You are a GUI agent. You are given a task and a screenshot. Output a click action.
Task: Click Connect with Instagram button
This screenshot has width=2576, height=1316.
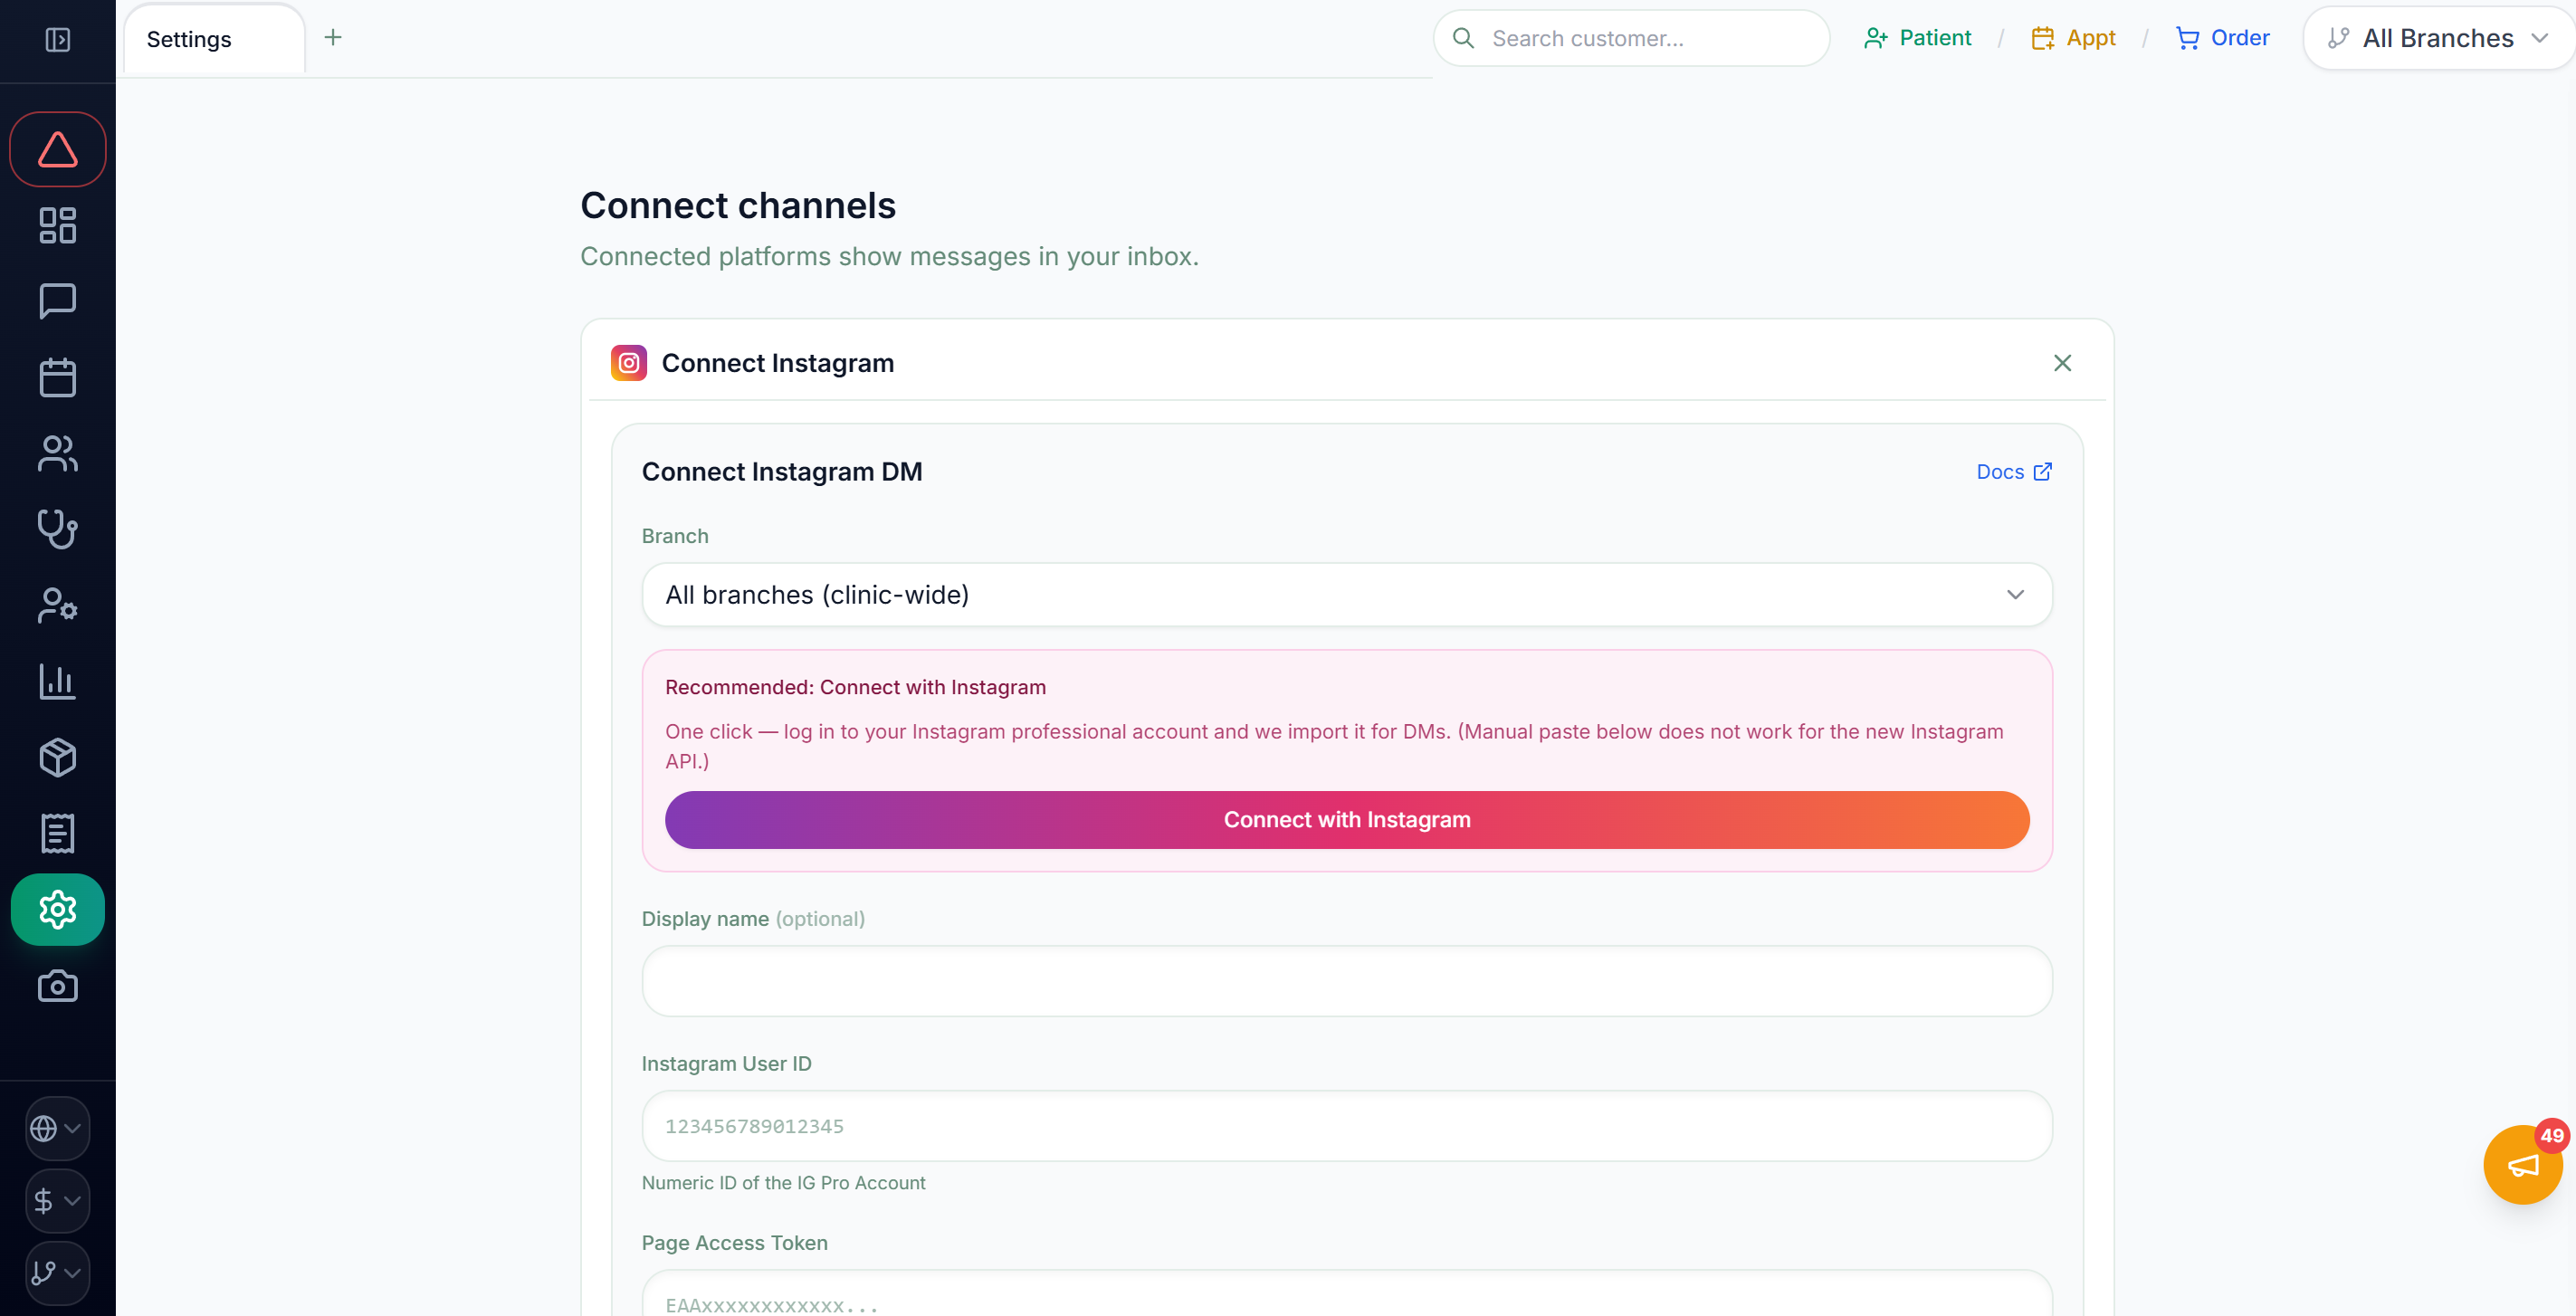click(x=1347, y=820)
